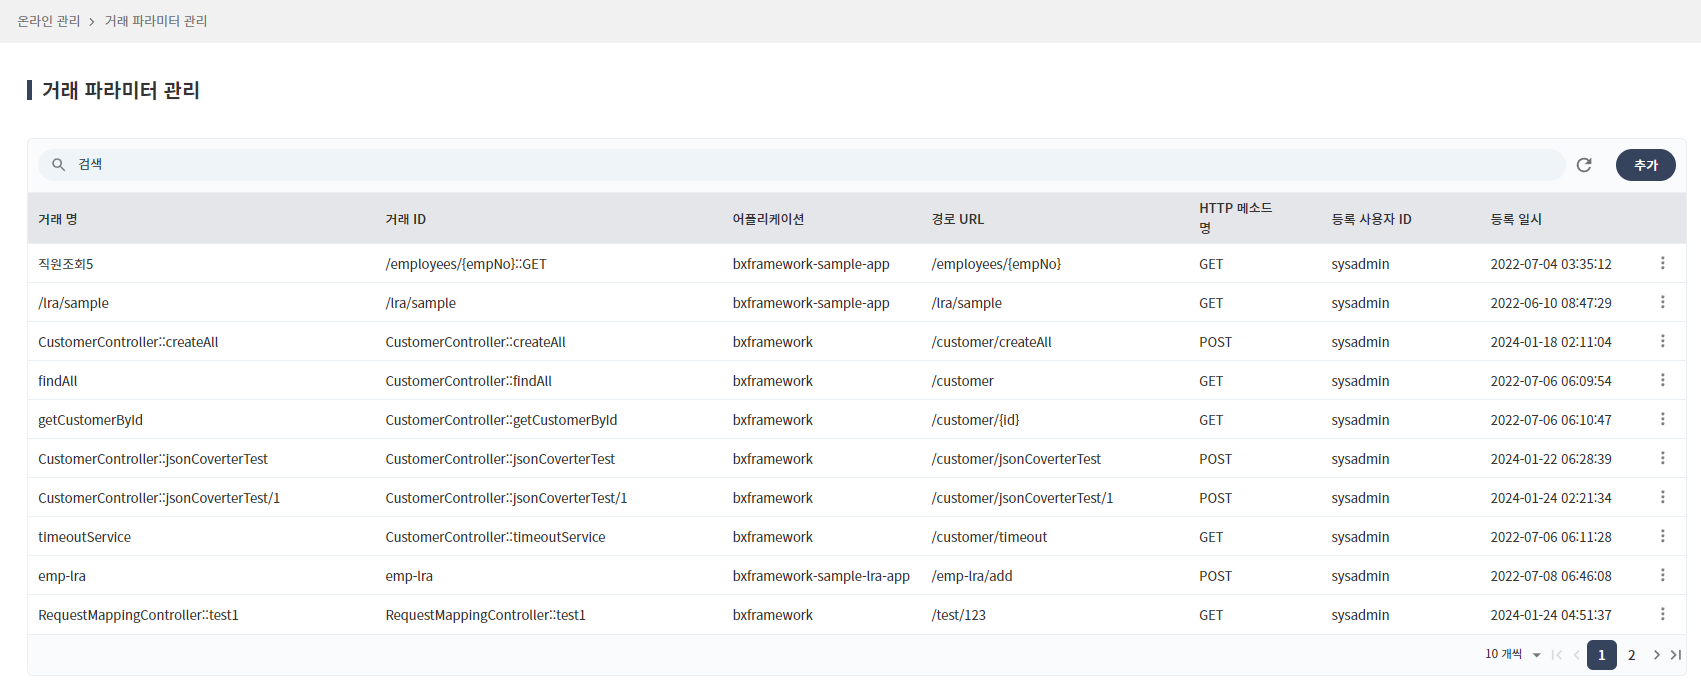
Task: Open 거래 파라미터 관리 breadcrumb link
Action: click(156, 21)
